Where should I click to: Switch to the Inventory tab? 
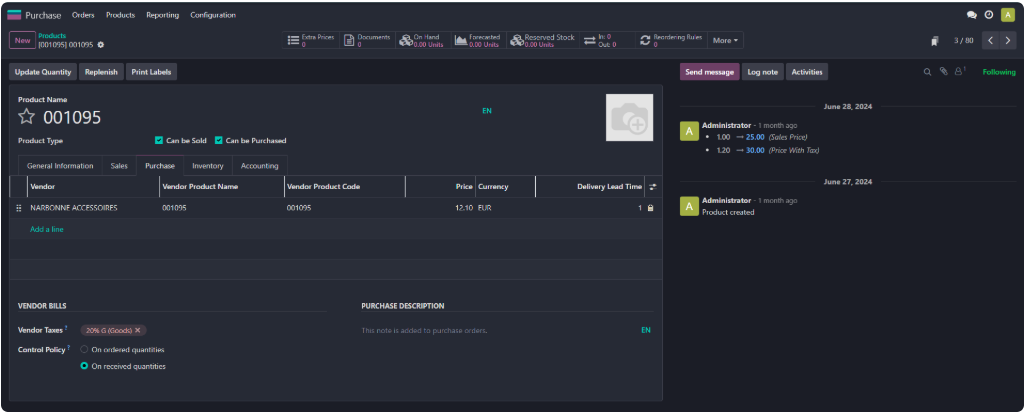[208, 166]
